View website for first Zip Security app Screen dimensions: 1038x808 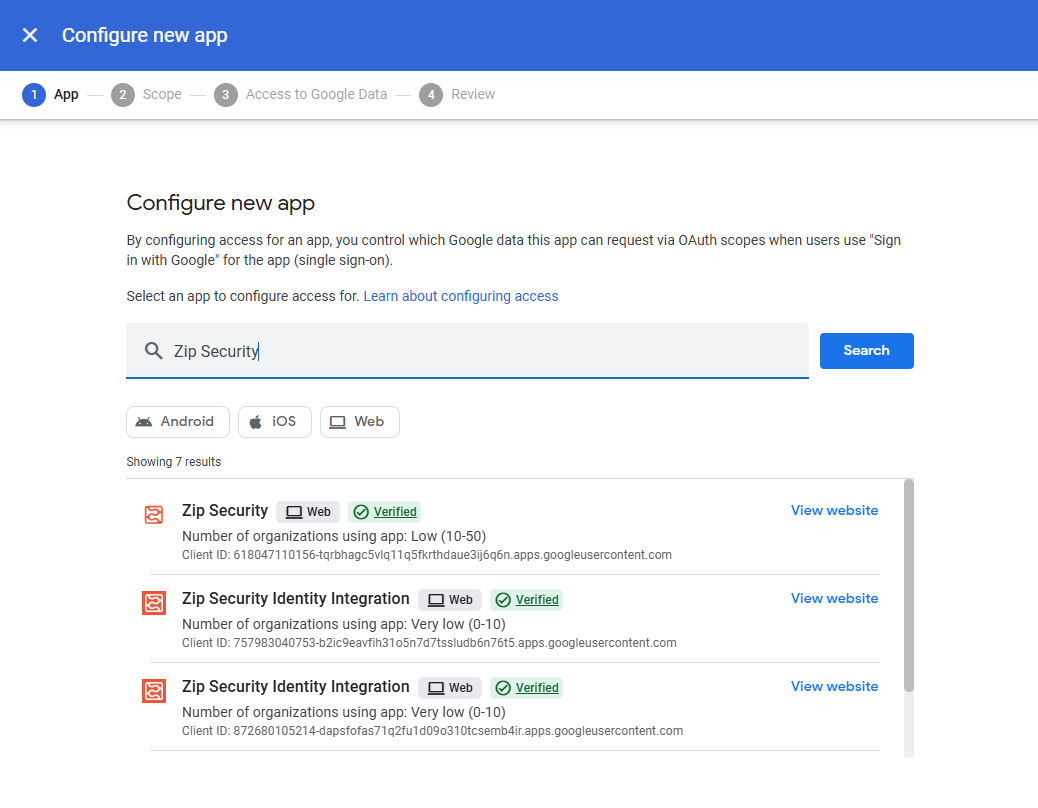pos(834,511)
